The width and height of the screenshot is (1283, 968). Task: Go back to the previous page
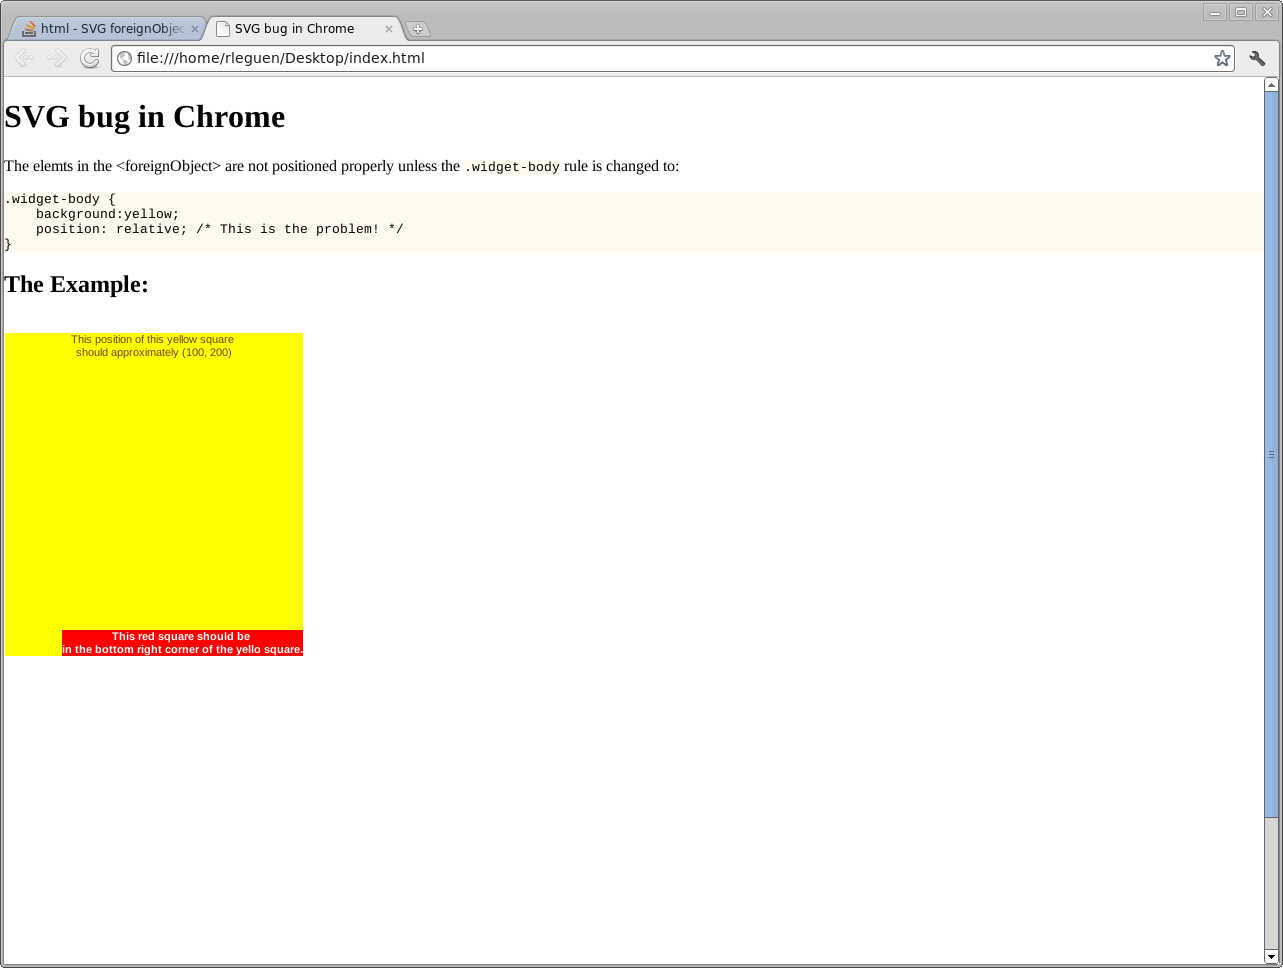click(24, 58)
